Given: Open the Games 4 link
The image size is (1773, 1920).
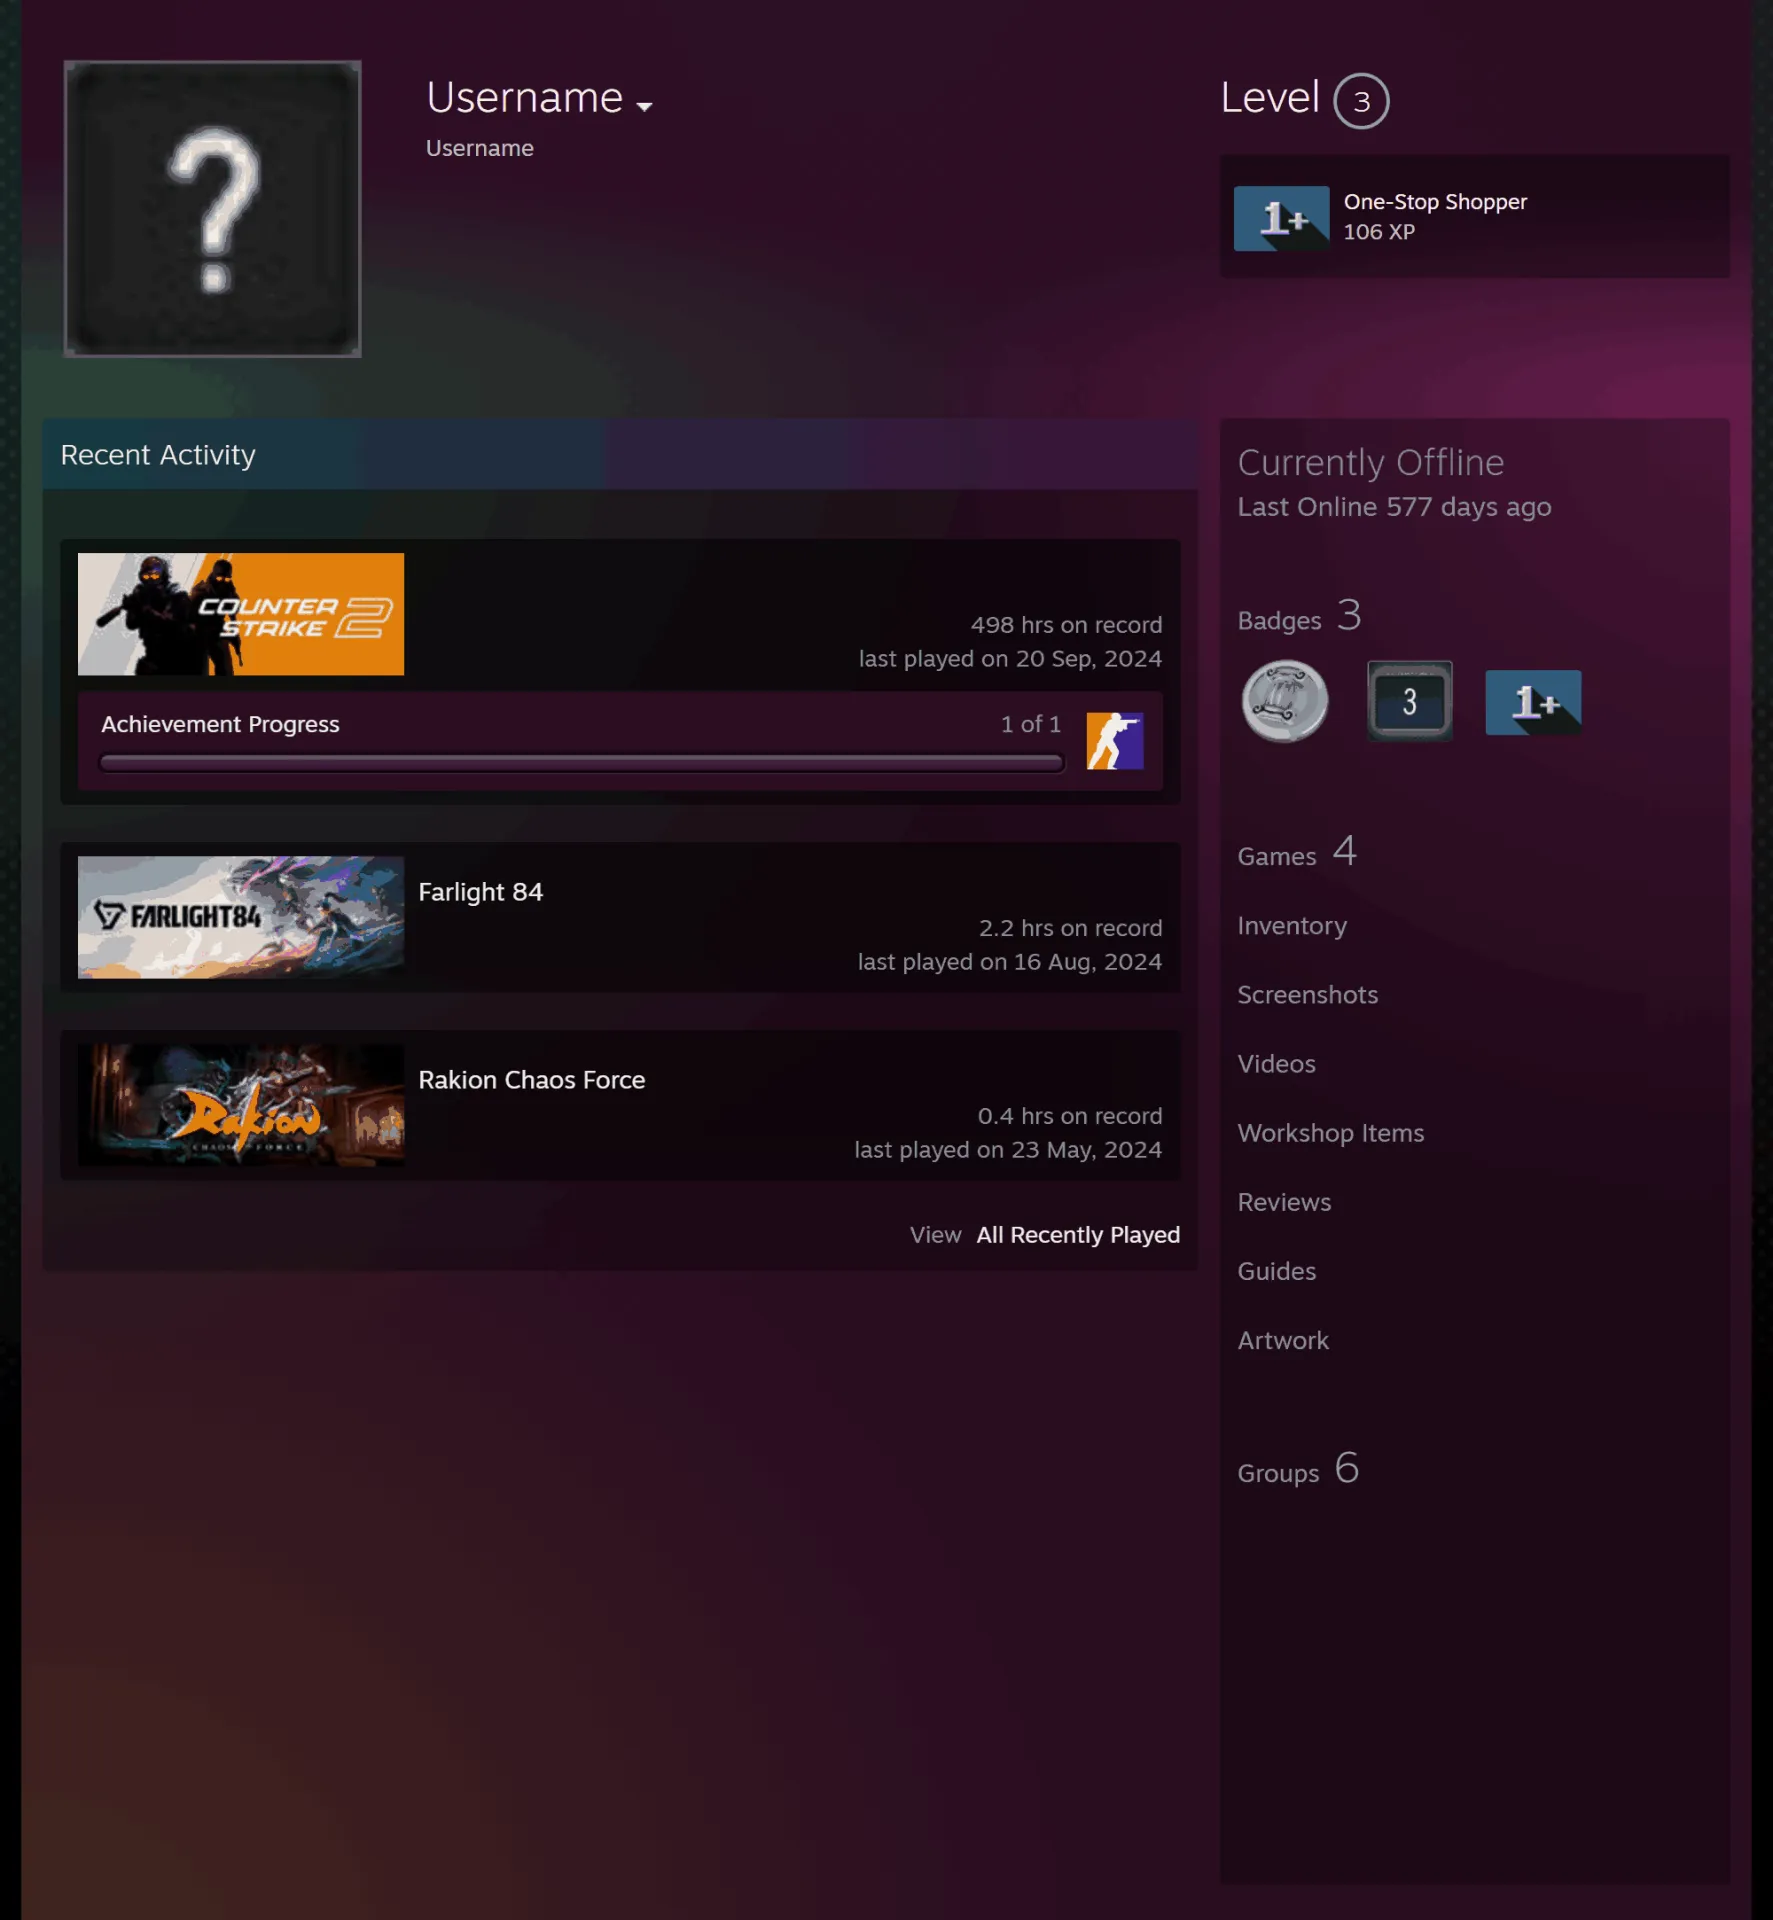Looking at the screenshot, I should click(1297, 853).
